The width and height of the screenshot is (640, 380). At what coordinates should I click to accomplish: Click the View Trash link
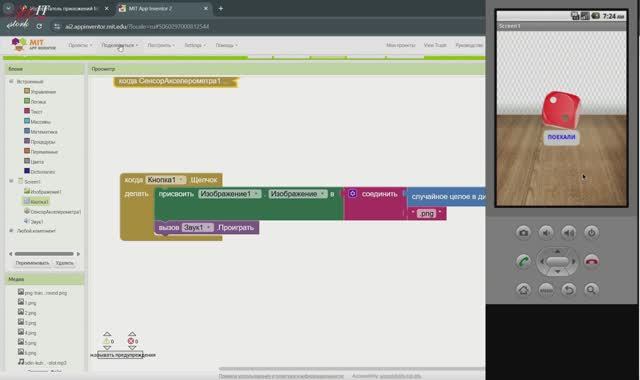(435, 45)
